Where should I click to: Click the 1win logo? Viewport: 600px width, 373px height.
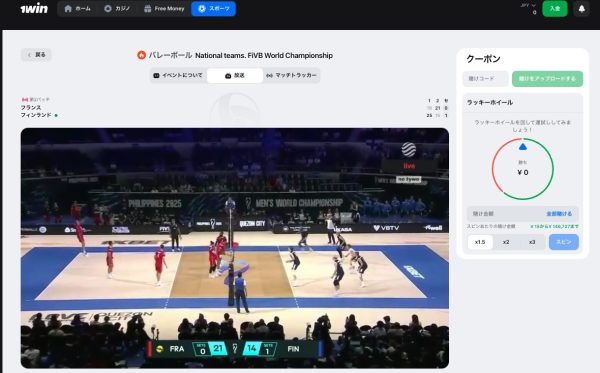[34, 8]
